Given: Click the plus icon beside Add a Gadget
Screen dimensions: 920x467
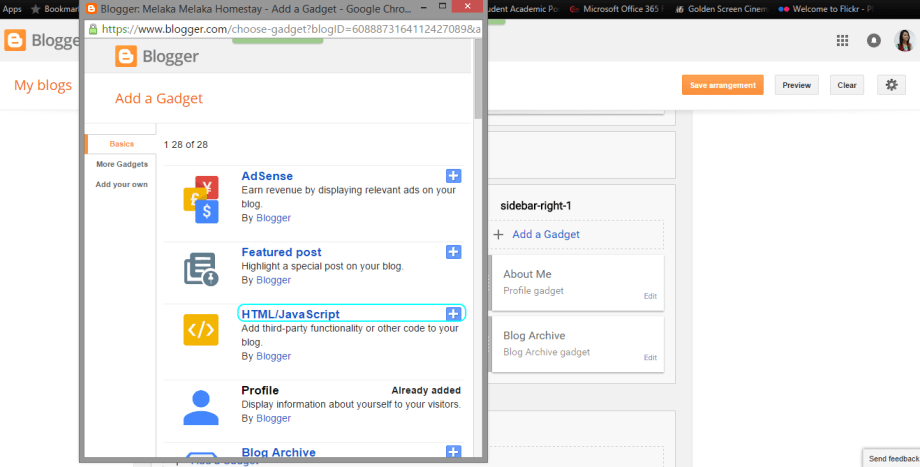Looking at the screenshot, I should [498, 235].
